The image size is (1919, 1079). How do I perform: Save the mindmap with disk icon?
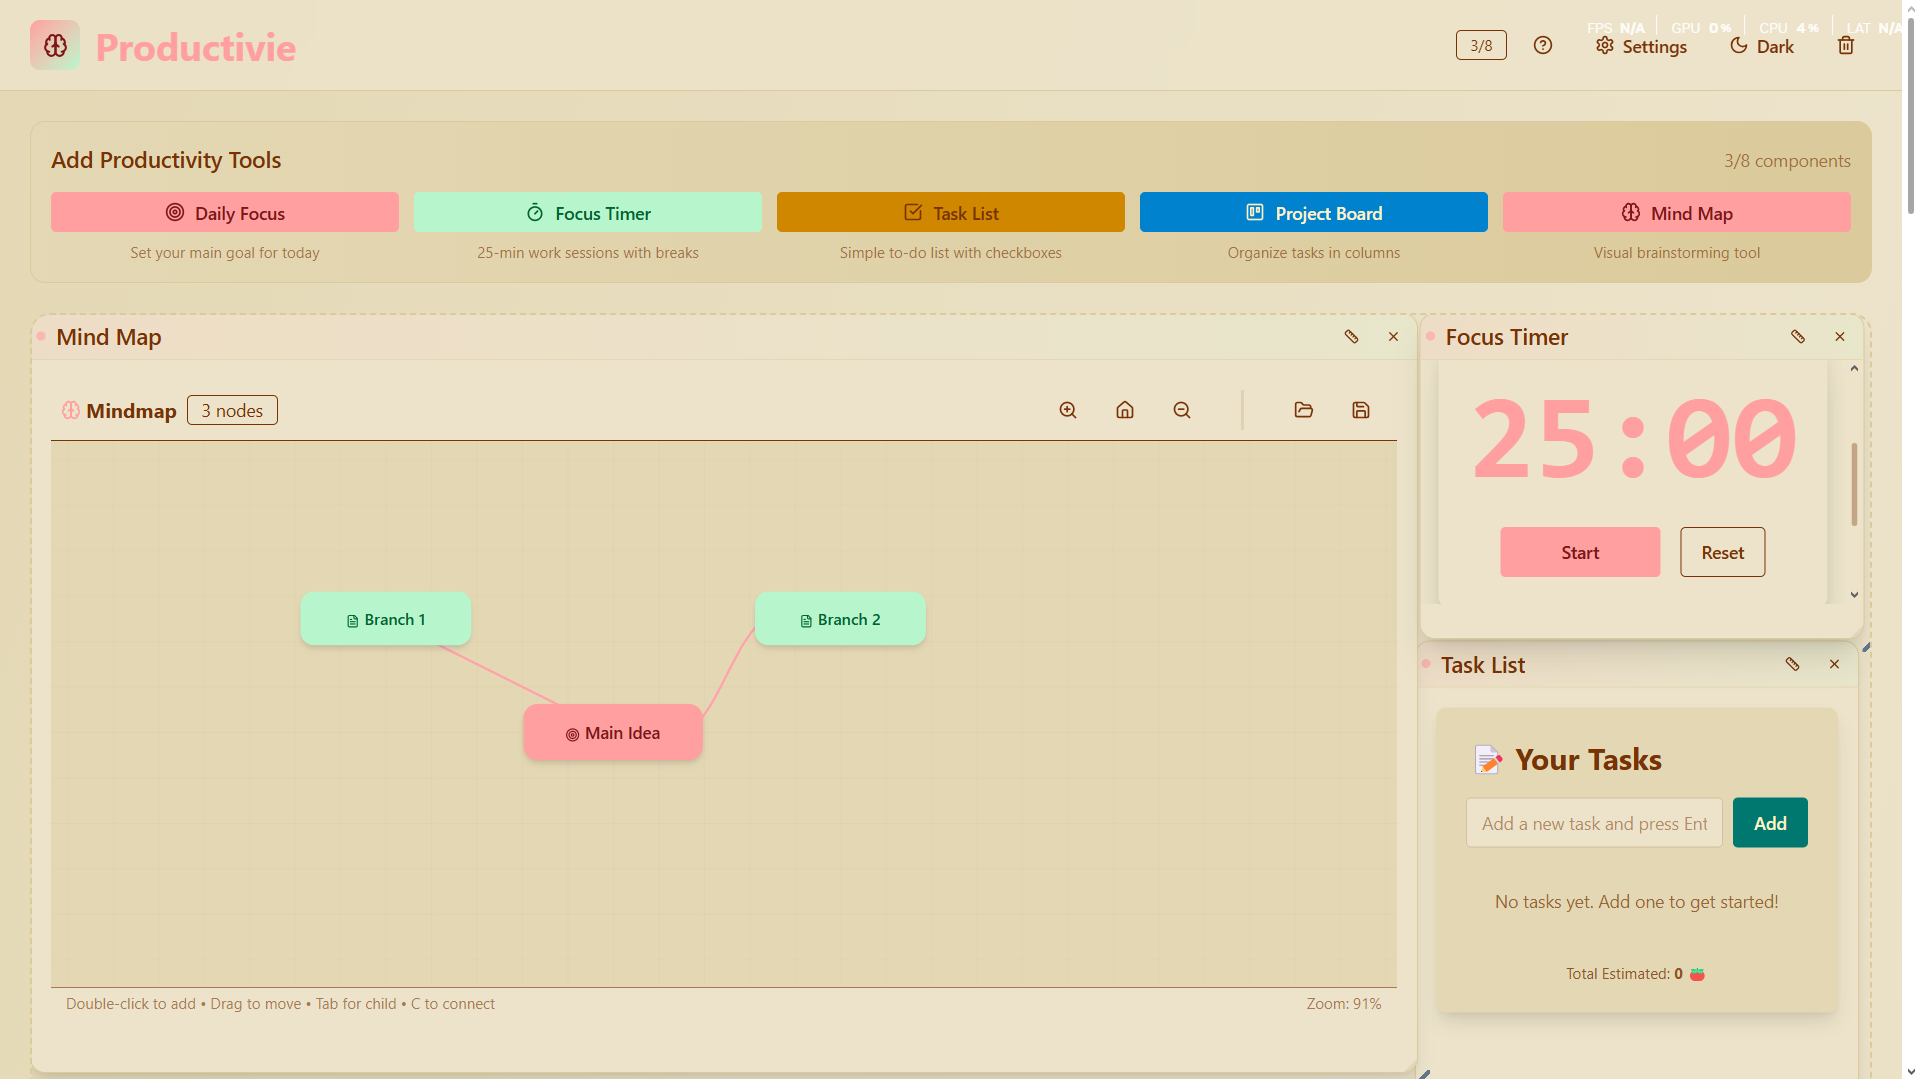coord(1361,410)
